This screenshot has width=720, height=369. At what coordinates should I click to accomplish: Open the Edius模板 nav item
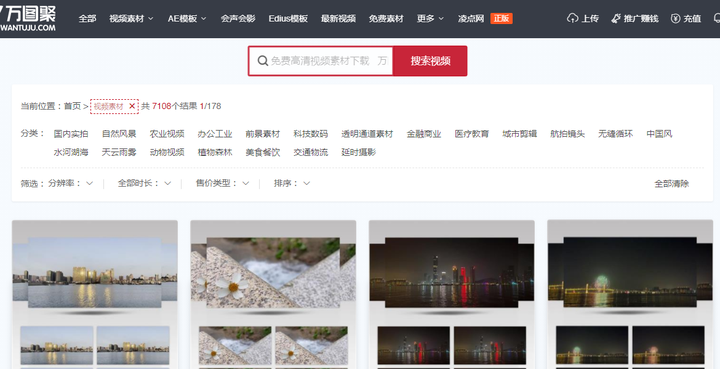[x=288, y=18]
